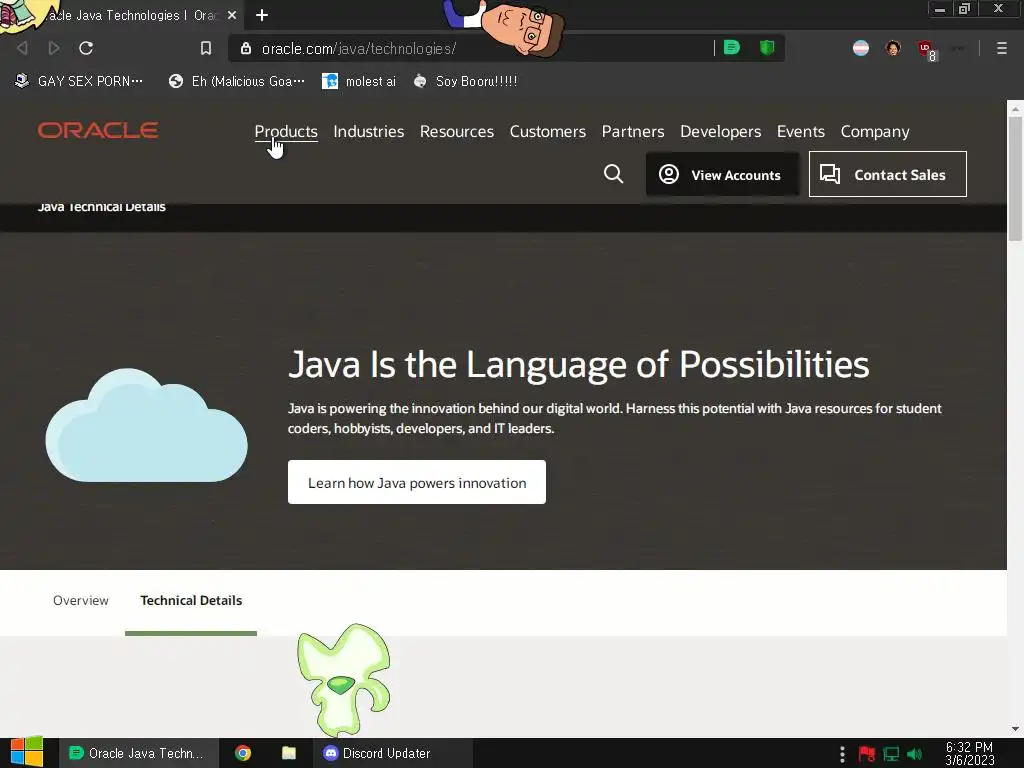Open the Developers menu
The height and width of the screenshot is (768, 1024).
pos(720,131)
